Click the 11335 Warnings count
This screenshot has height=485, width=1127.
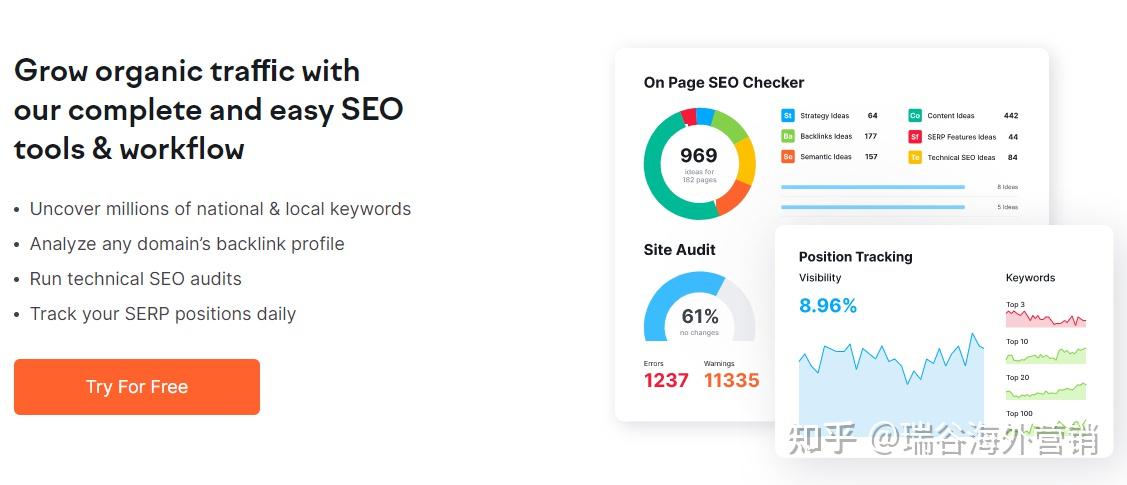tap(731, 380)
